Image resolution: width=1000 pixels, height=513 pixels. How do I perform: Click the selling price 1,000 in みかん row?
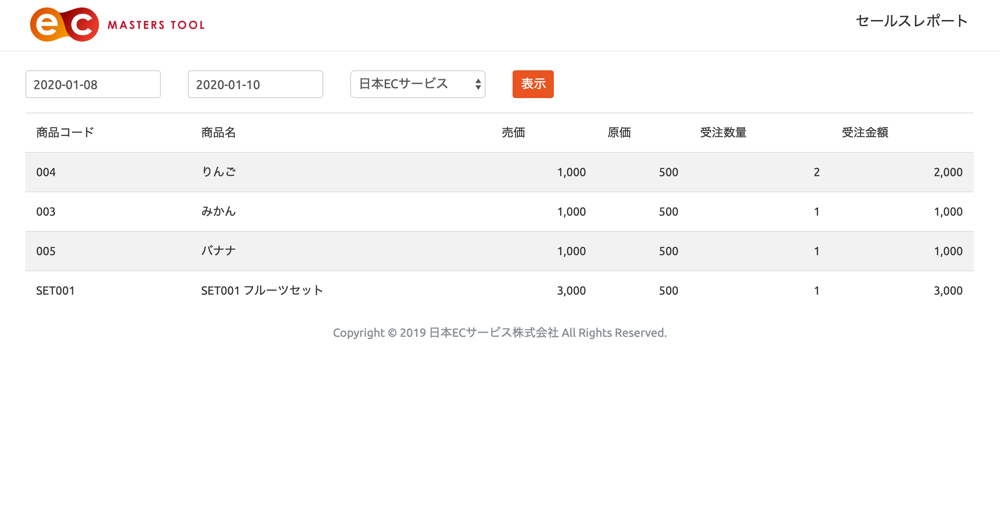pyautogui.click(x=571, y=212)
